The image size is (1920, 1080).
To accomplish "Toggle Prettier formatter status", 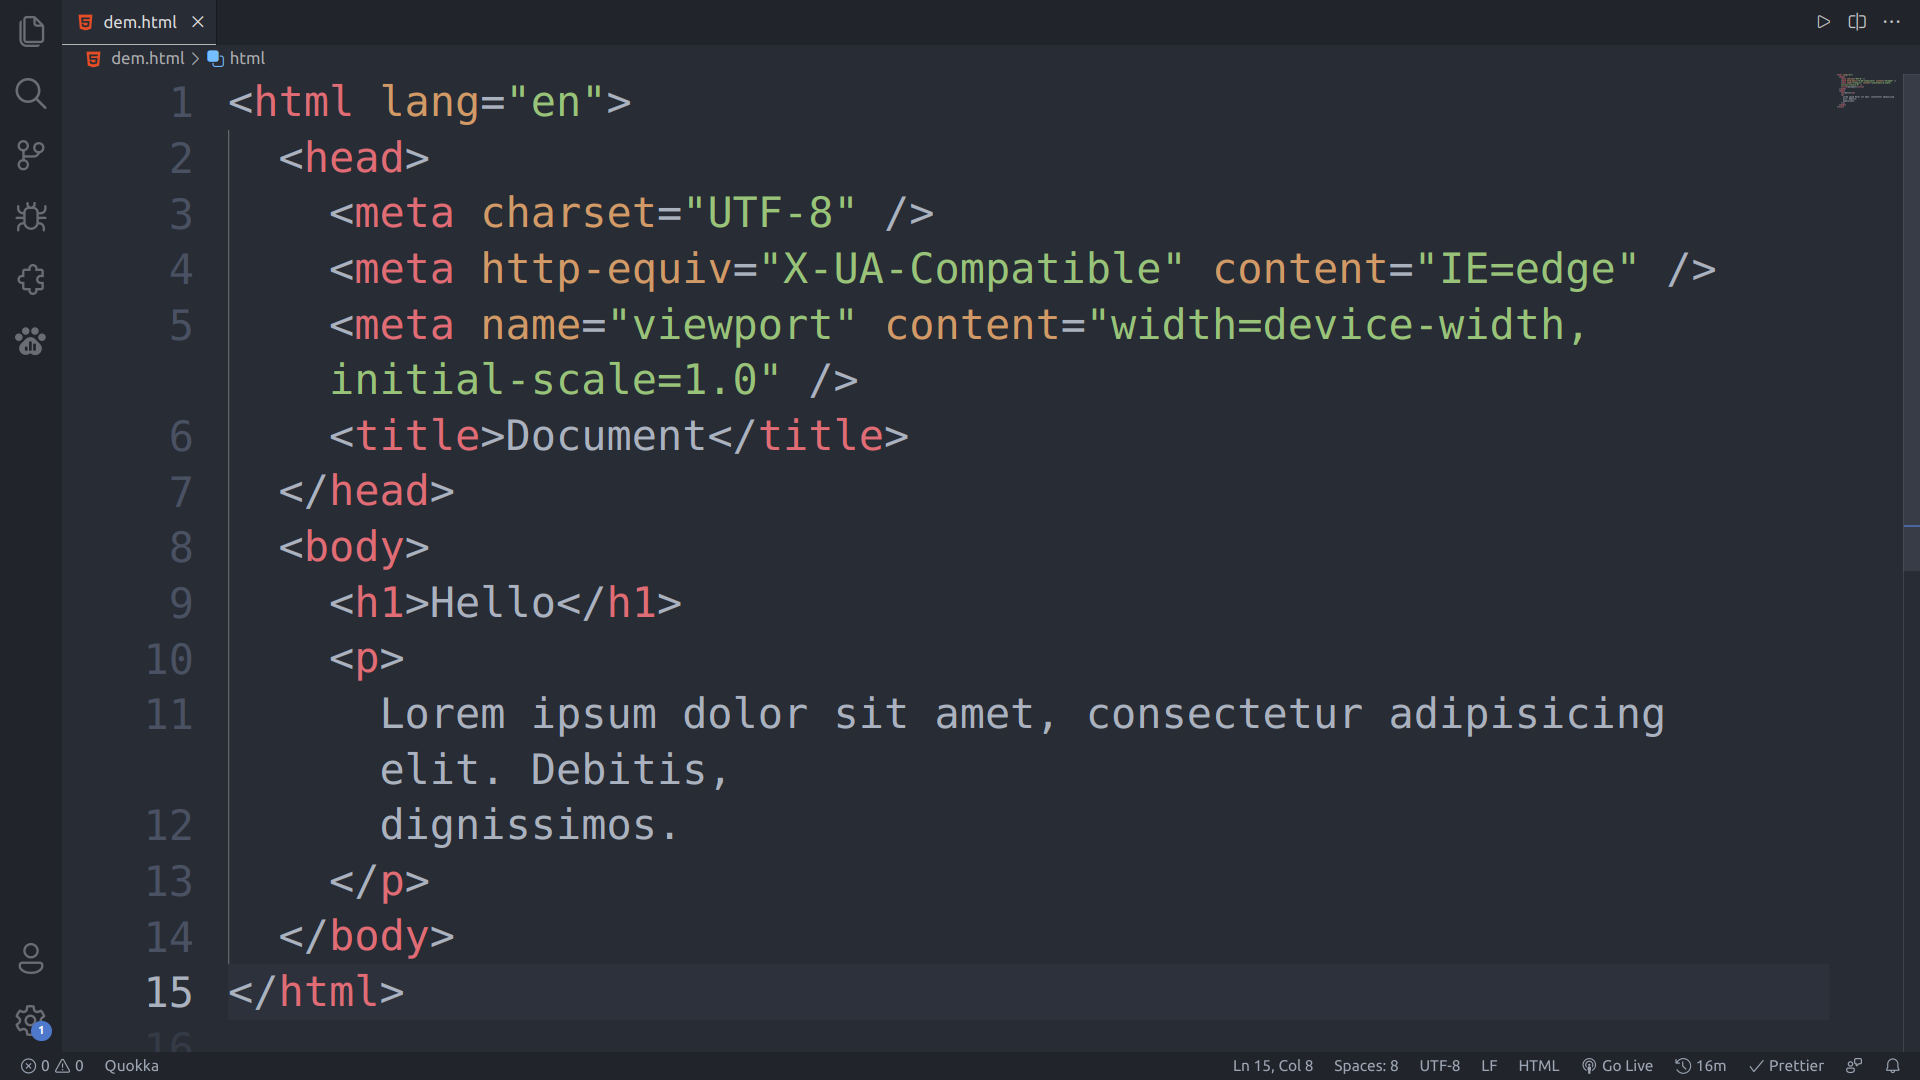I will (1786, 1066).
